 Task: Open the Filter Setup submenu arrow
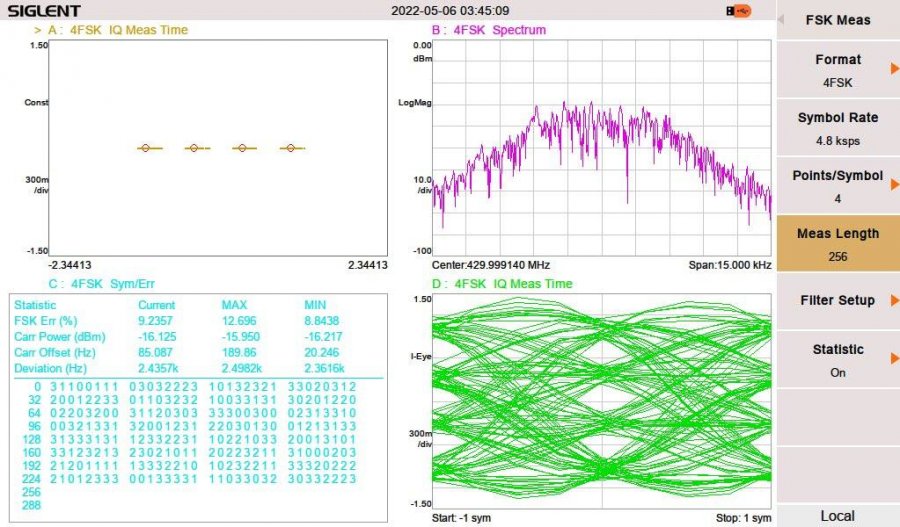tap(894, 300)
